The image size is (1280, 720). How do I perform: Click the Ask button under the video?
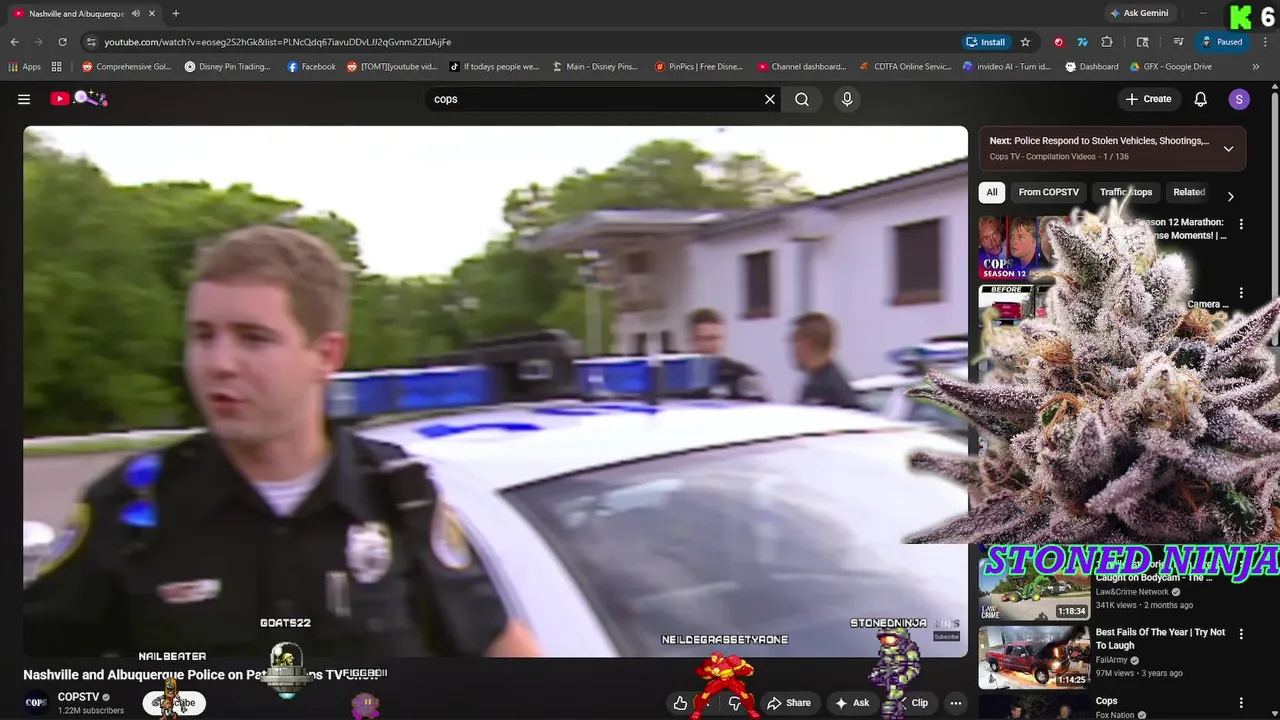click(852, 703)
